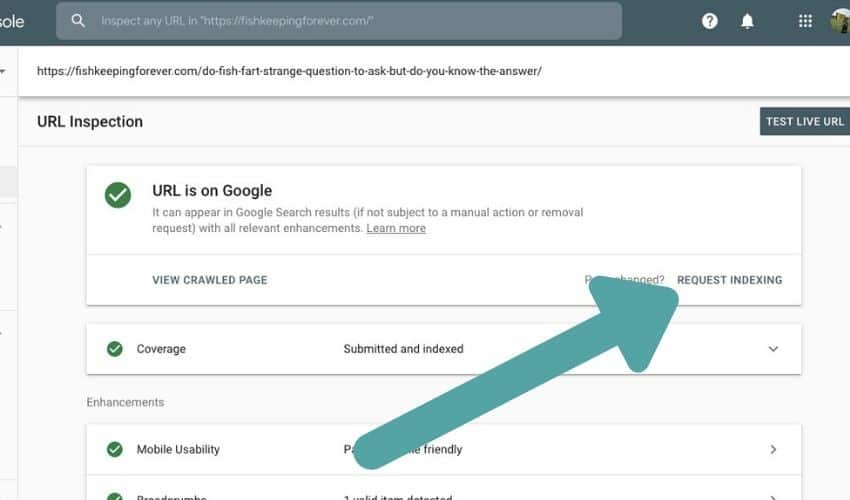Focus the Inspect any URL search field
The image size is (850, 500).
[339, 21]
